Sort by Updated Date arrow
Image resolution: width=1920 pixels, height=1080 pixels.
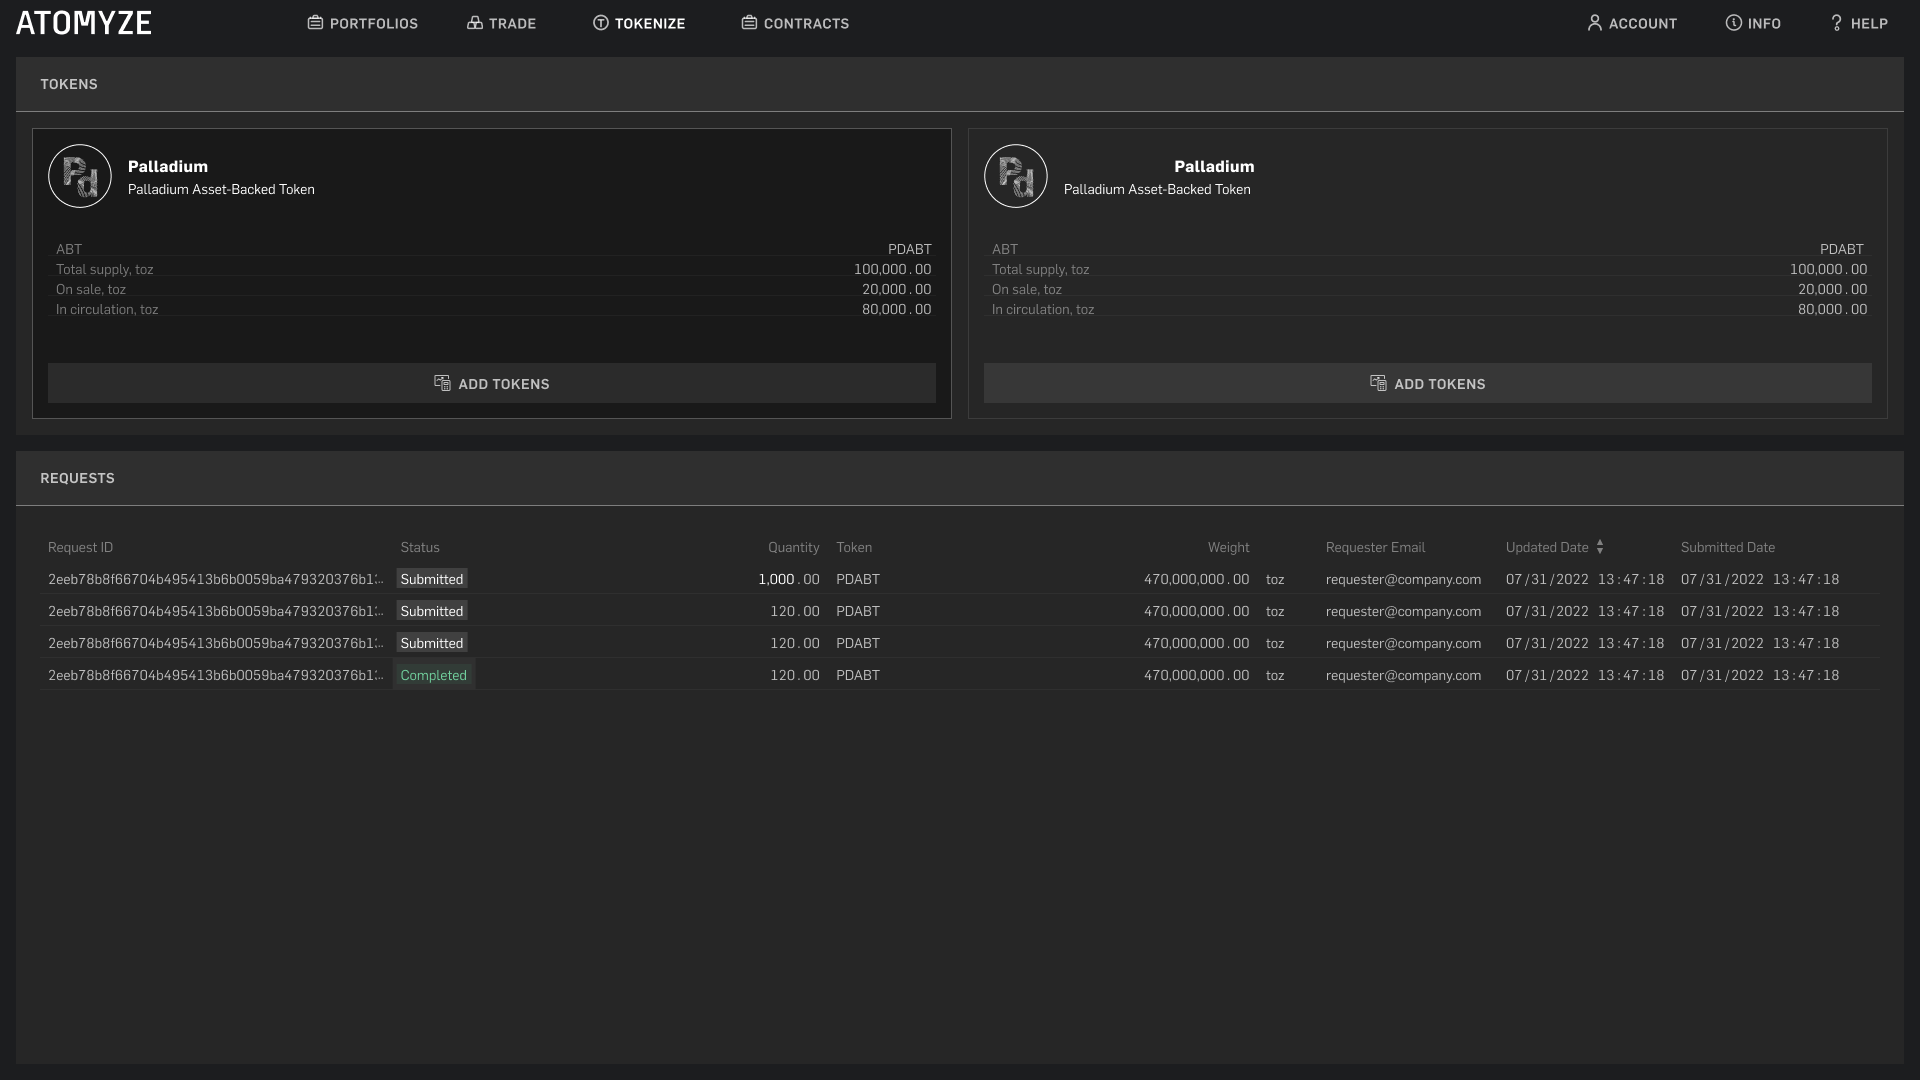[x=1600, y=547]
